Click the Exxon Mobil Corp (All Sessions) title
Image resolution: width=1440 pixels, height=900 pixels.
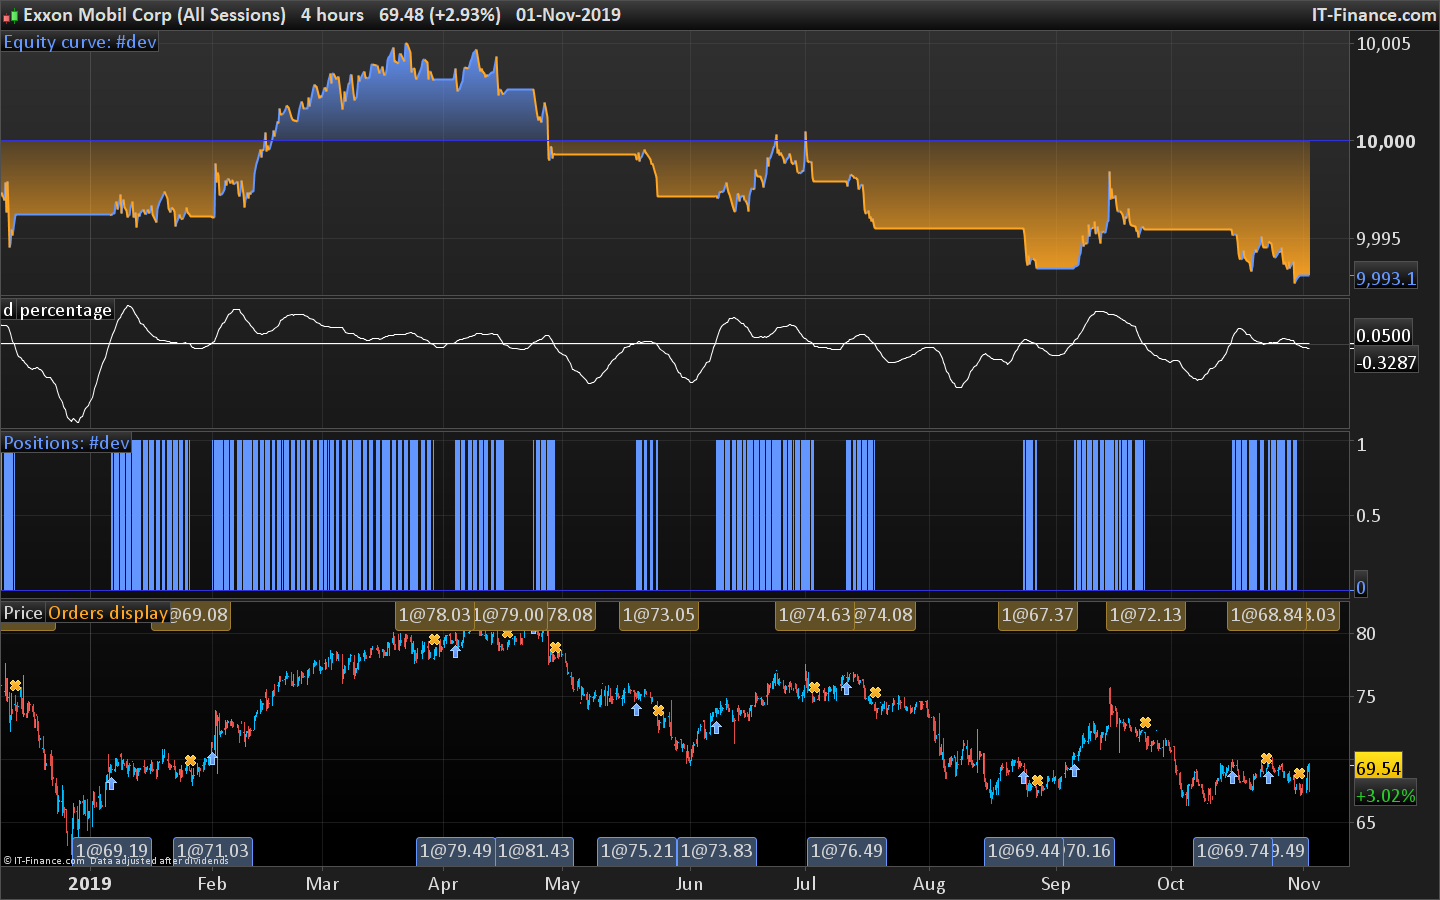(155, 15)
